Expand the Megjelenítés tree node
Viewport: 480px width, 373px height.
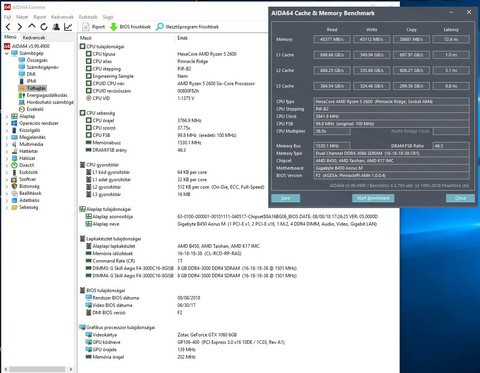point(7,137)
